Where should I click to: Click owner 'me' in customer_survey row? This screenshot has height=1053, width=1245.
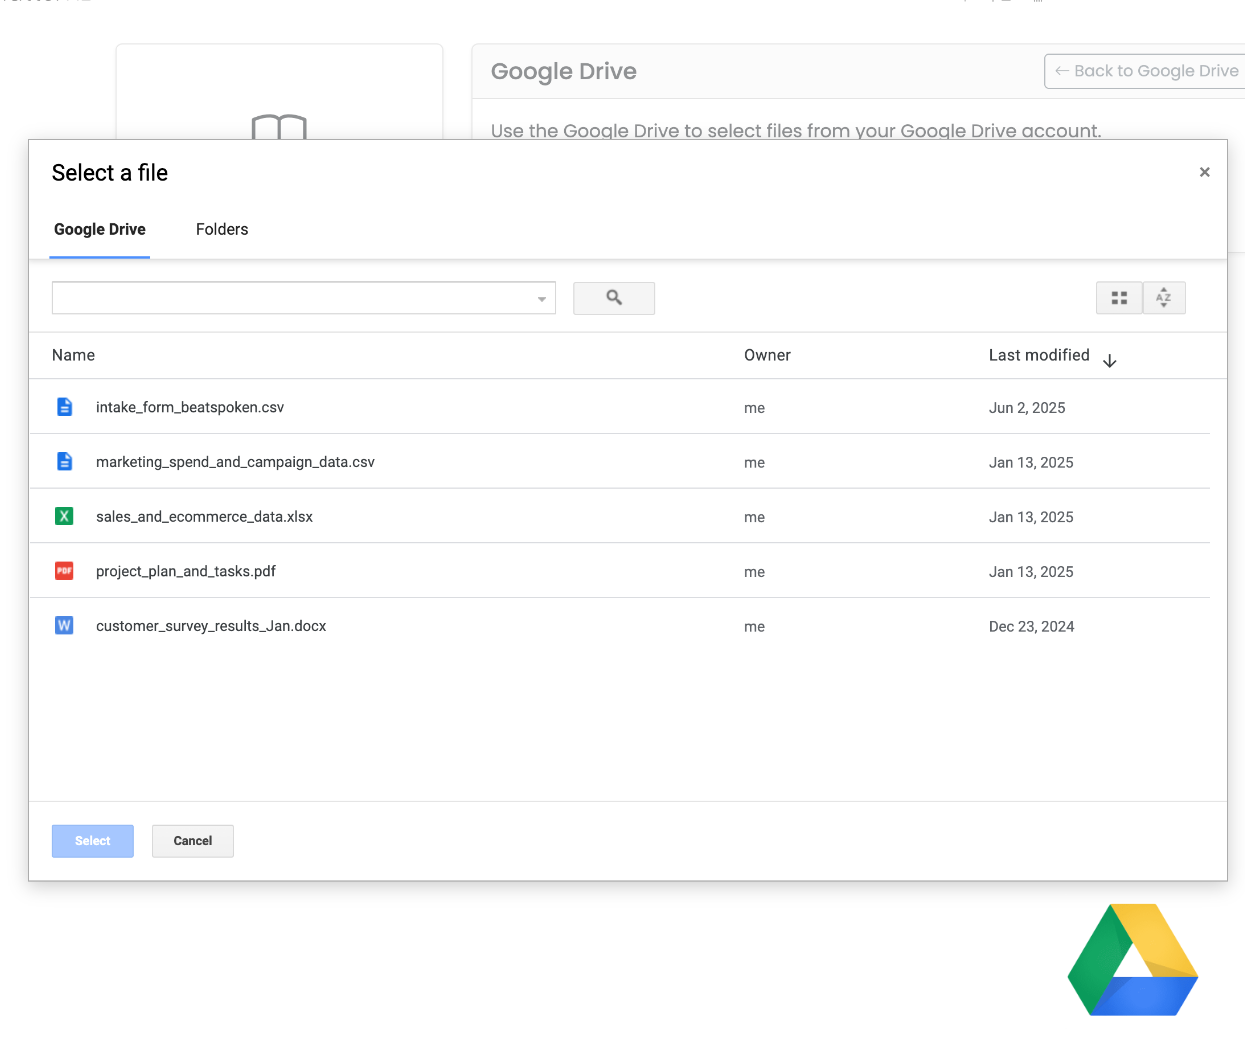pyautogui.click(x=754, y=627)
